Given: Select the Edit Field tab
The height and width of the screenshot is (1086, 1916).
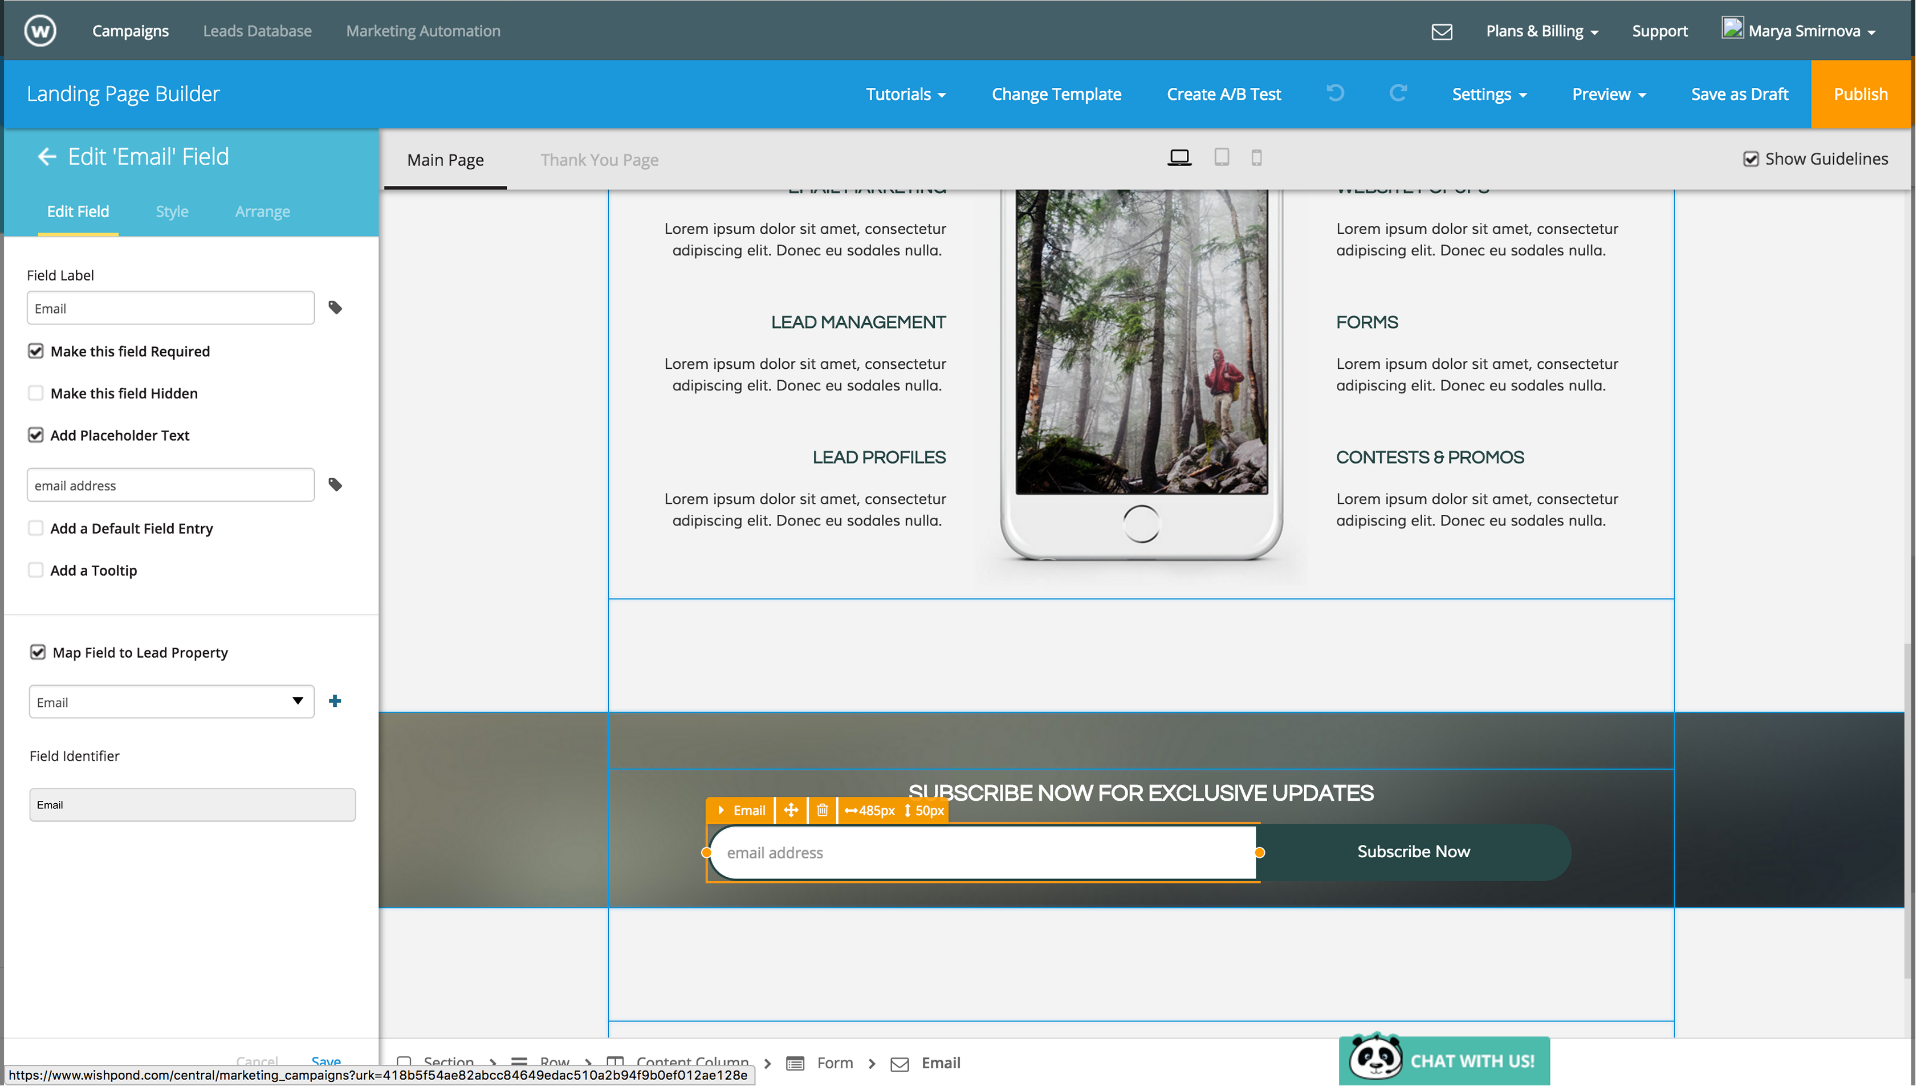Looking at the screenshot, I should (x=78, y=212).
